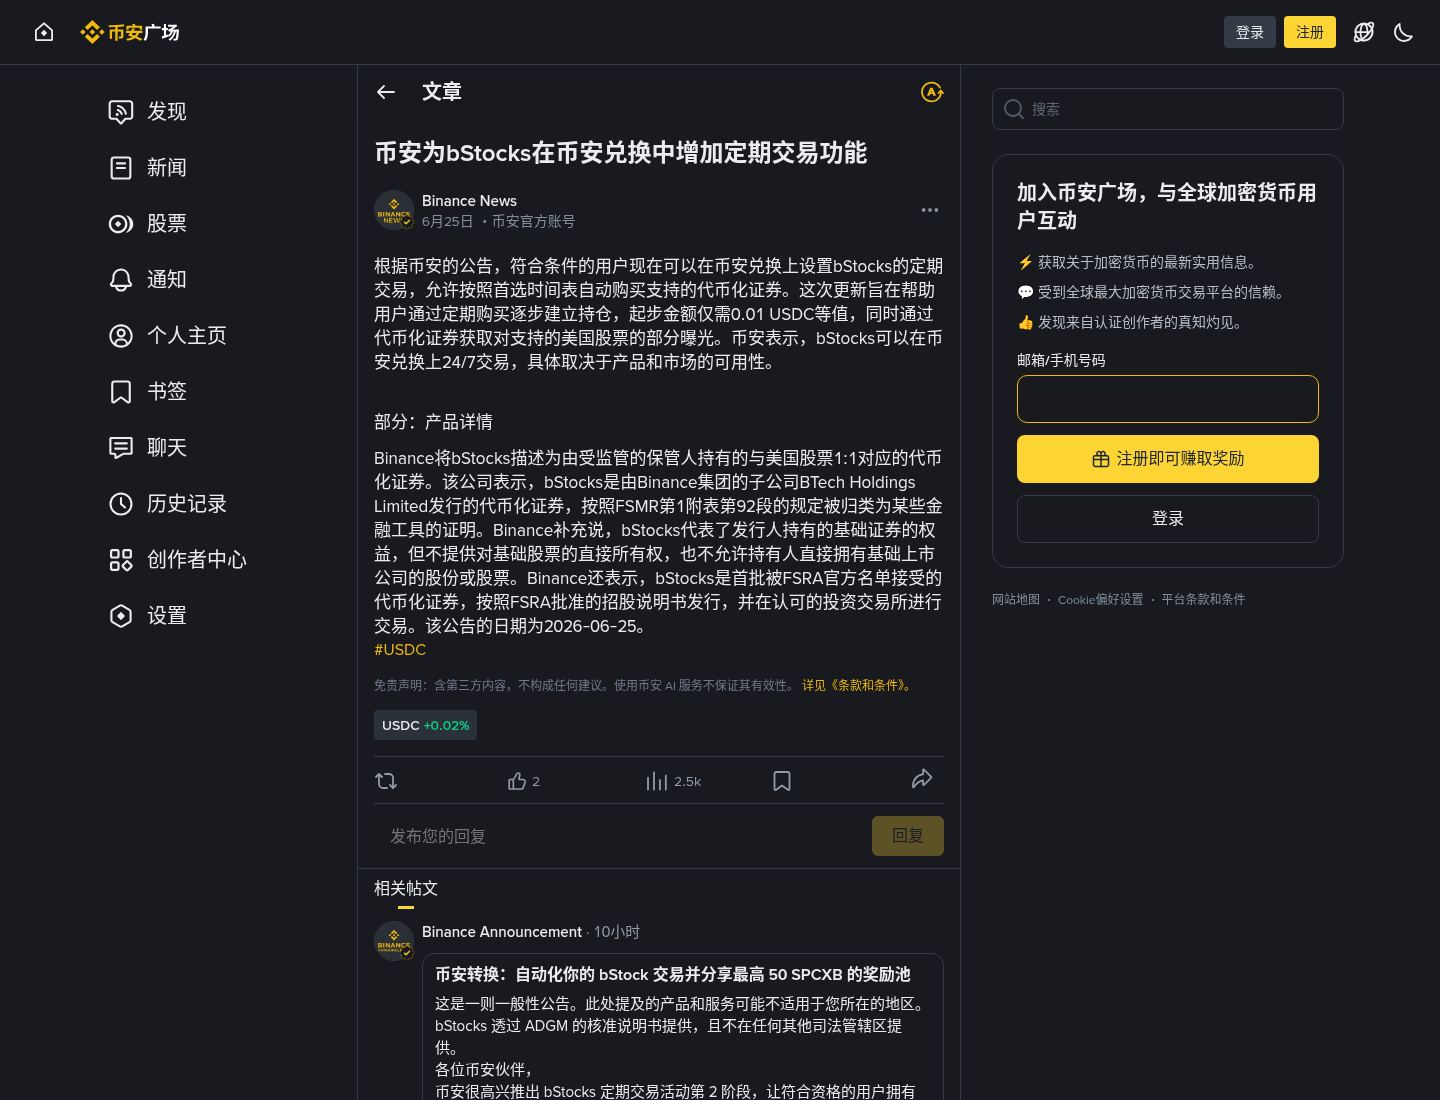Click the 10小时 timestamp on related post

[x=617, y=932]
